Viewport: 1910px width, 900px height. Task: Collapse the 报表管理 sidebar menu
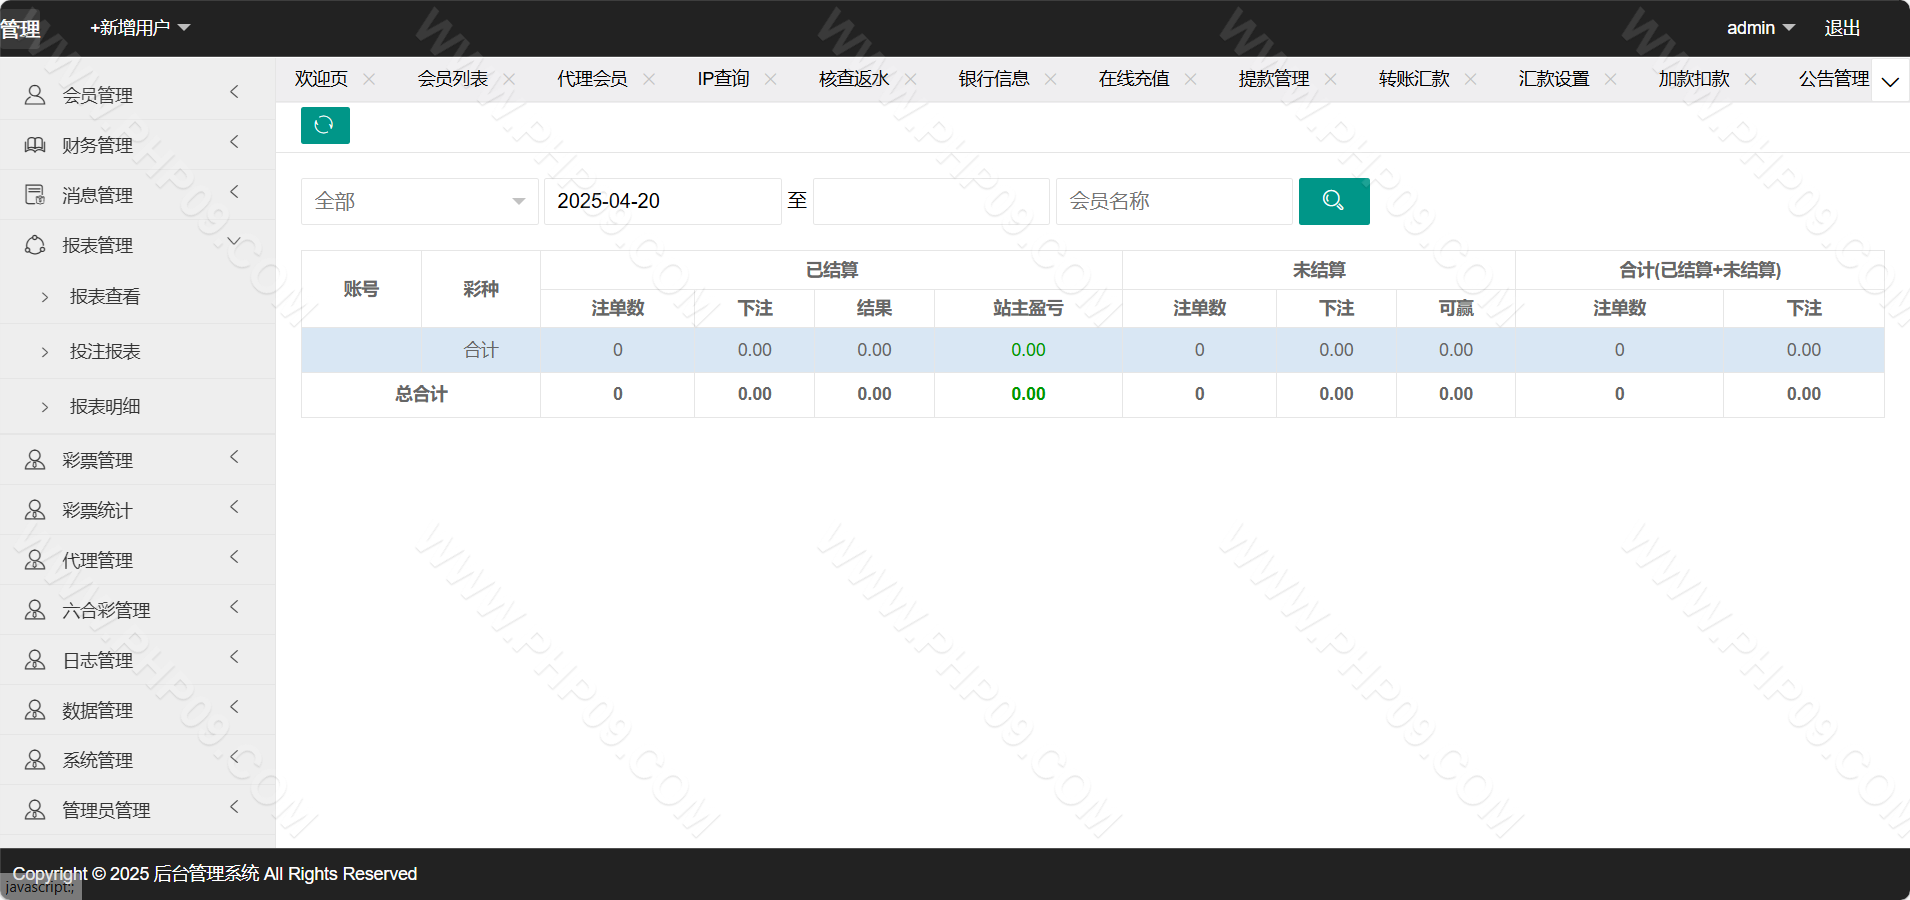pyautogui.click(x=234, y=242)
